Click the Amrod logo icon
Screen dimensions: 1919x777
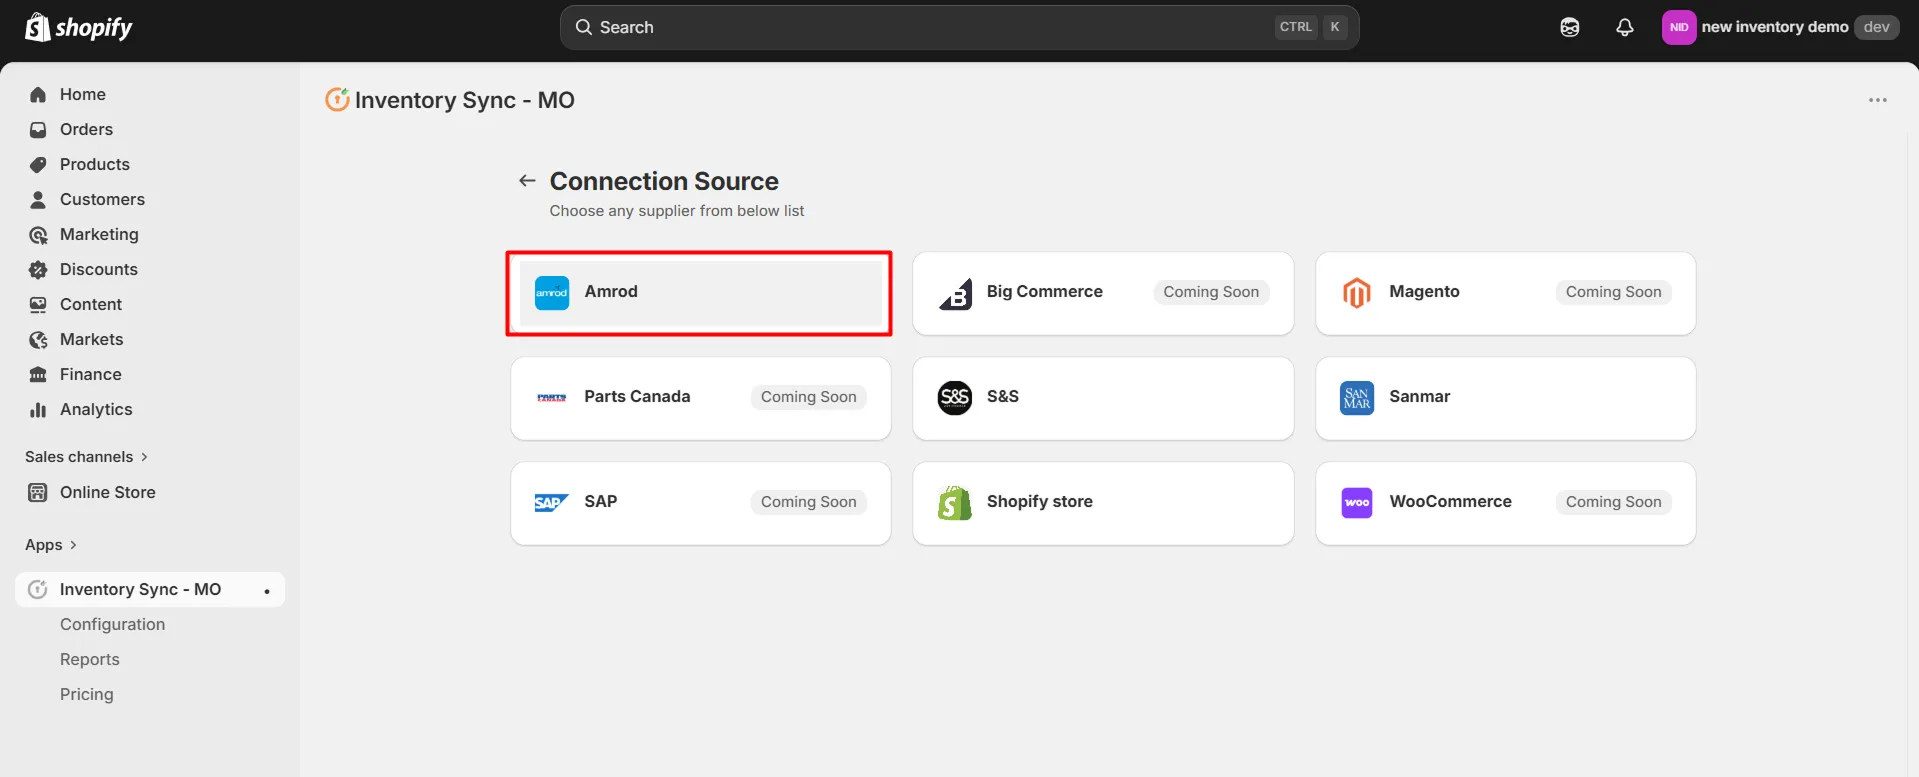click(x=552, y=292)
